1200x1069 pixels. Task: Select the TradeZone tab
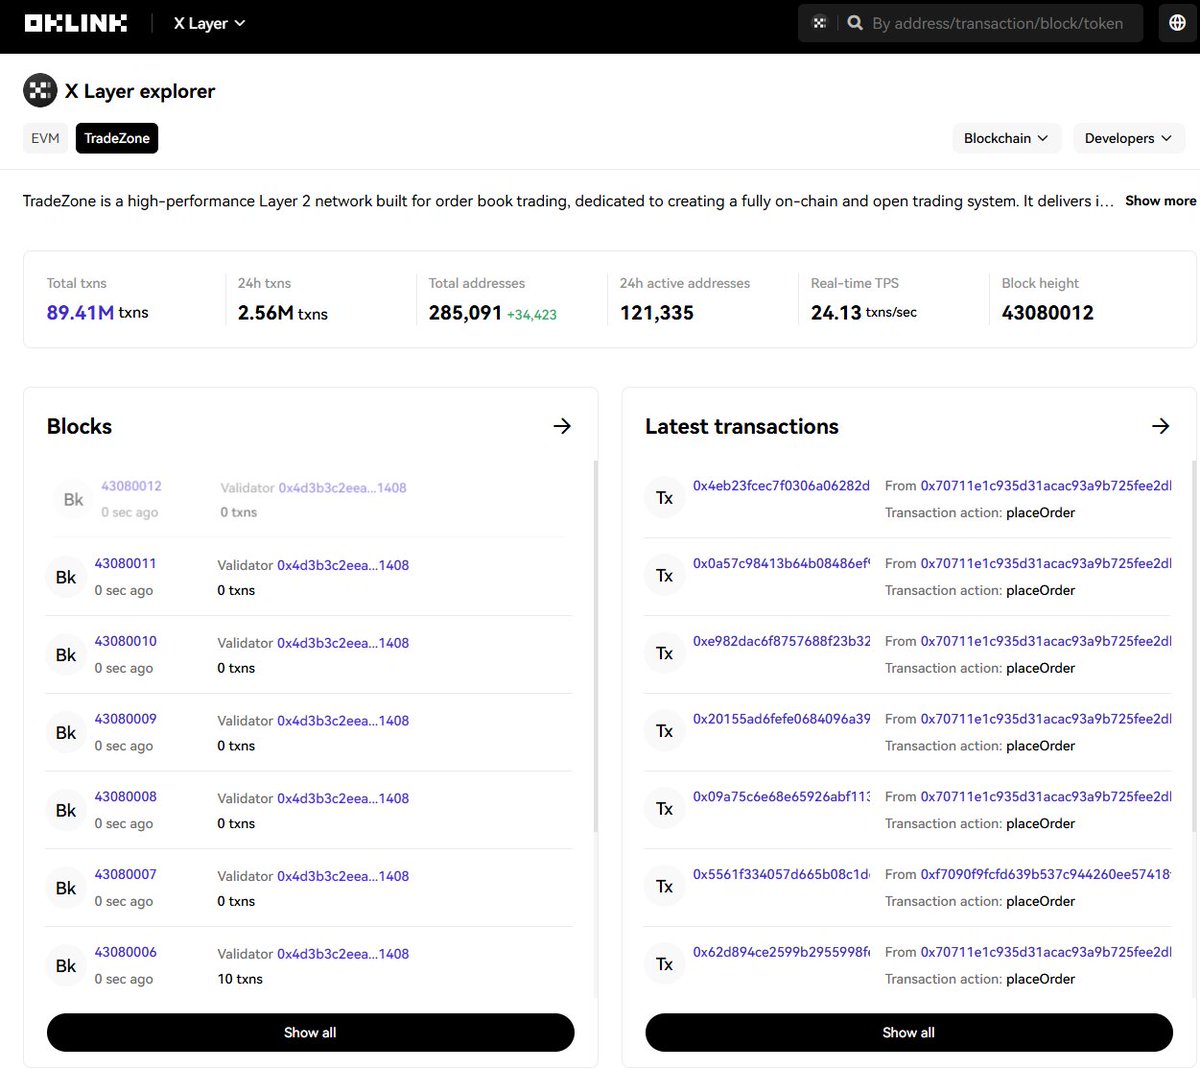point(117,138)
